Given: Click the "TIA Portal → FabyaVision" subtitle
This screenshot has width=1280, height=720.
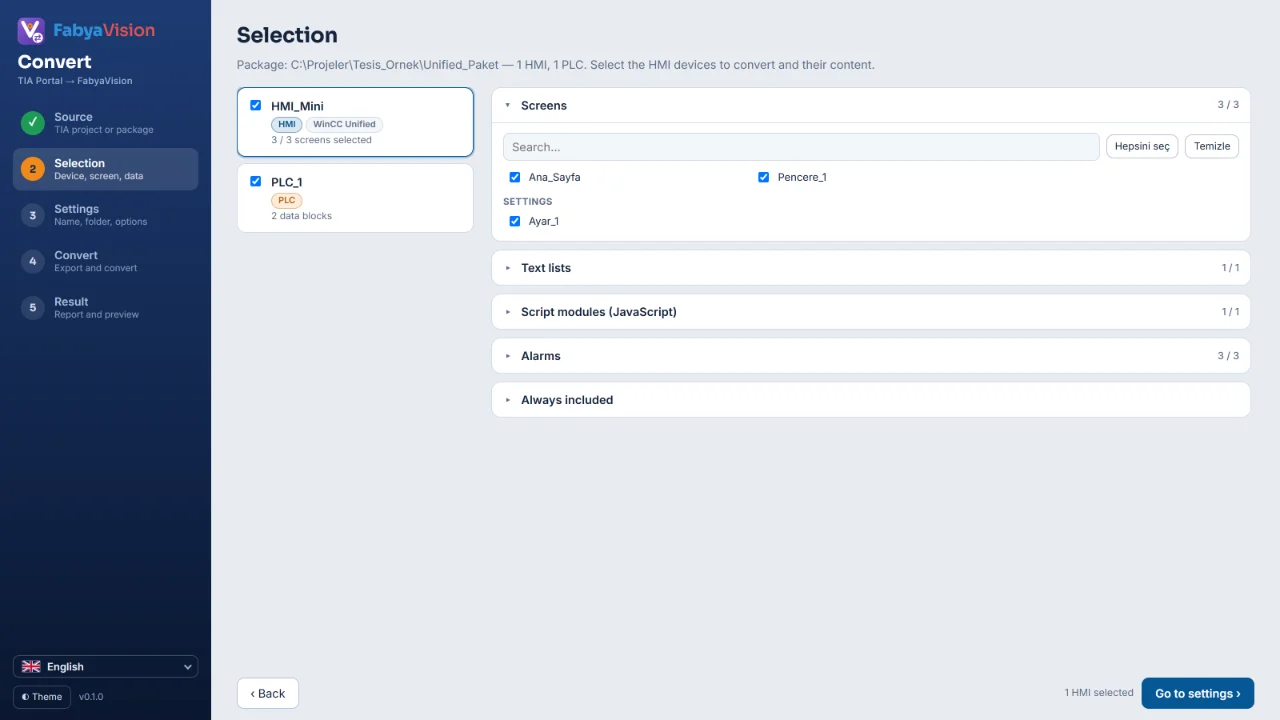Looking at the screenshot, I should pos(75,81).
